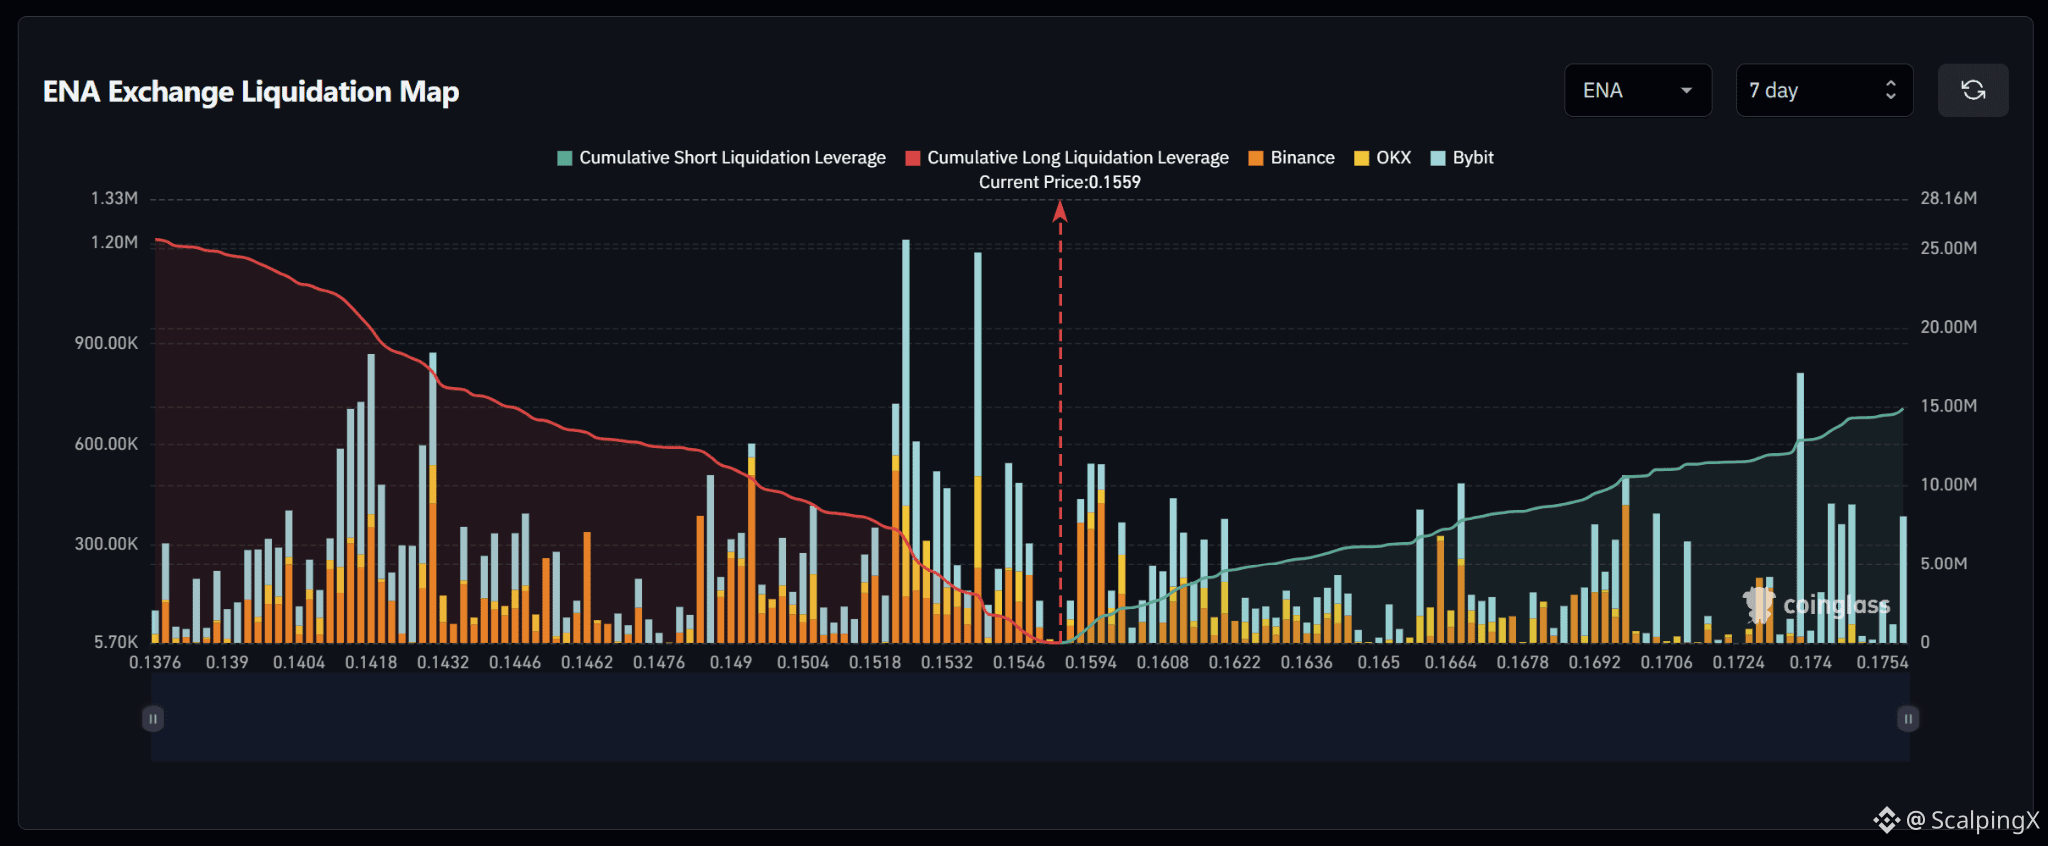The height and width of the screenshot is (846, 2048).
Task: Click the 0.1376 price axis label
Action: coord(155,662)
